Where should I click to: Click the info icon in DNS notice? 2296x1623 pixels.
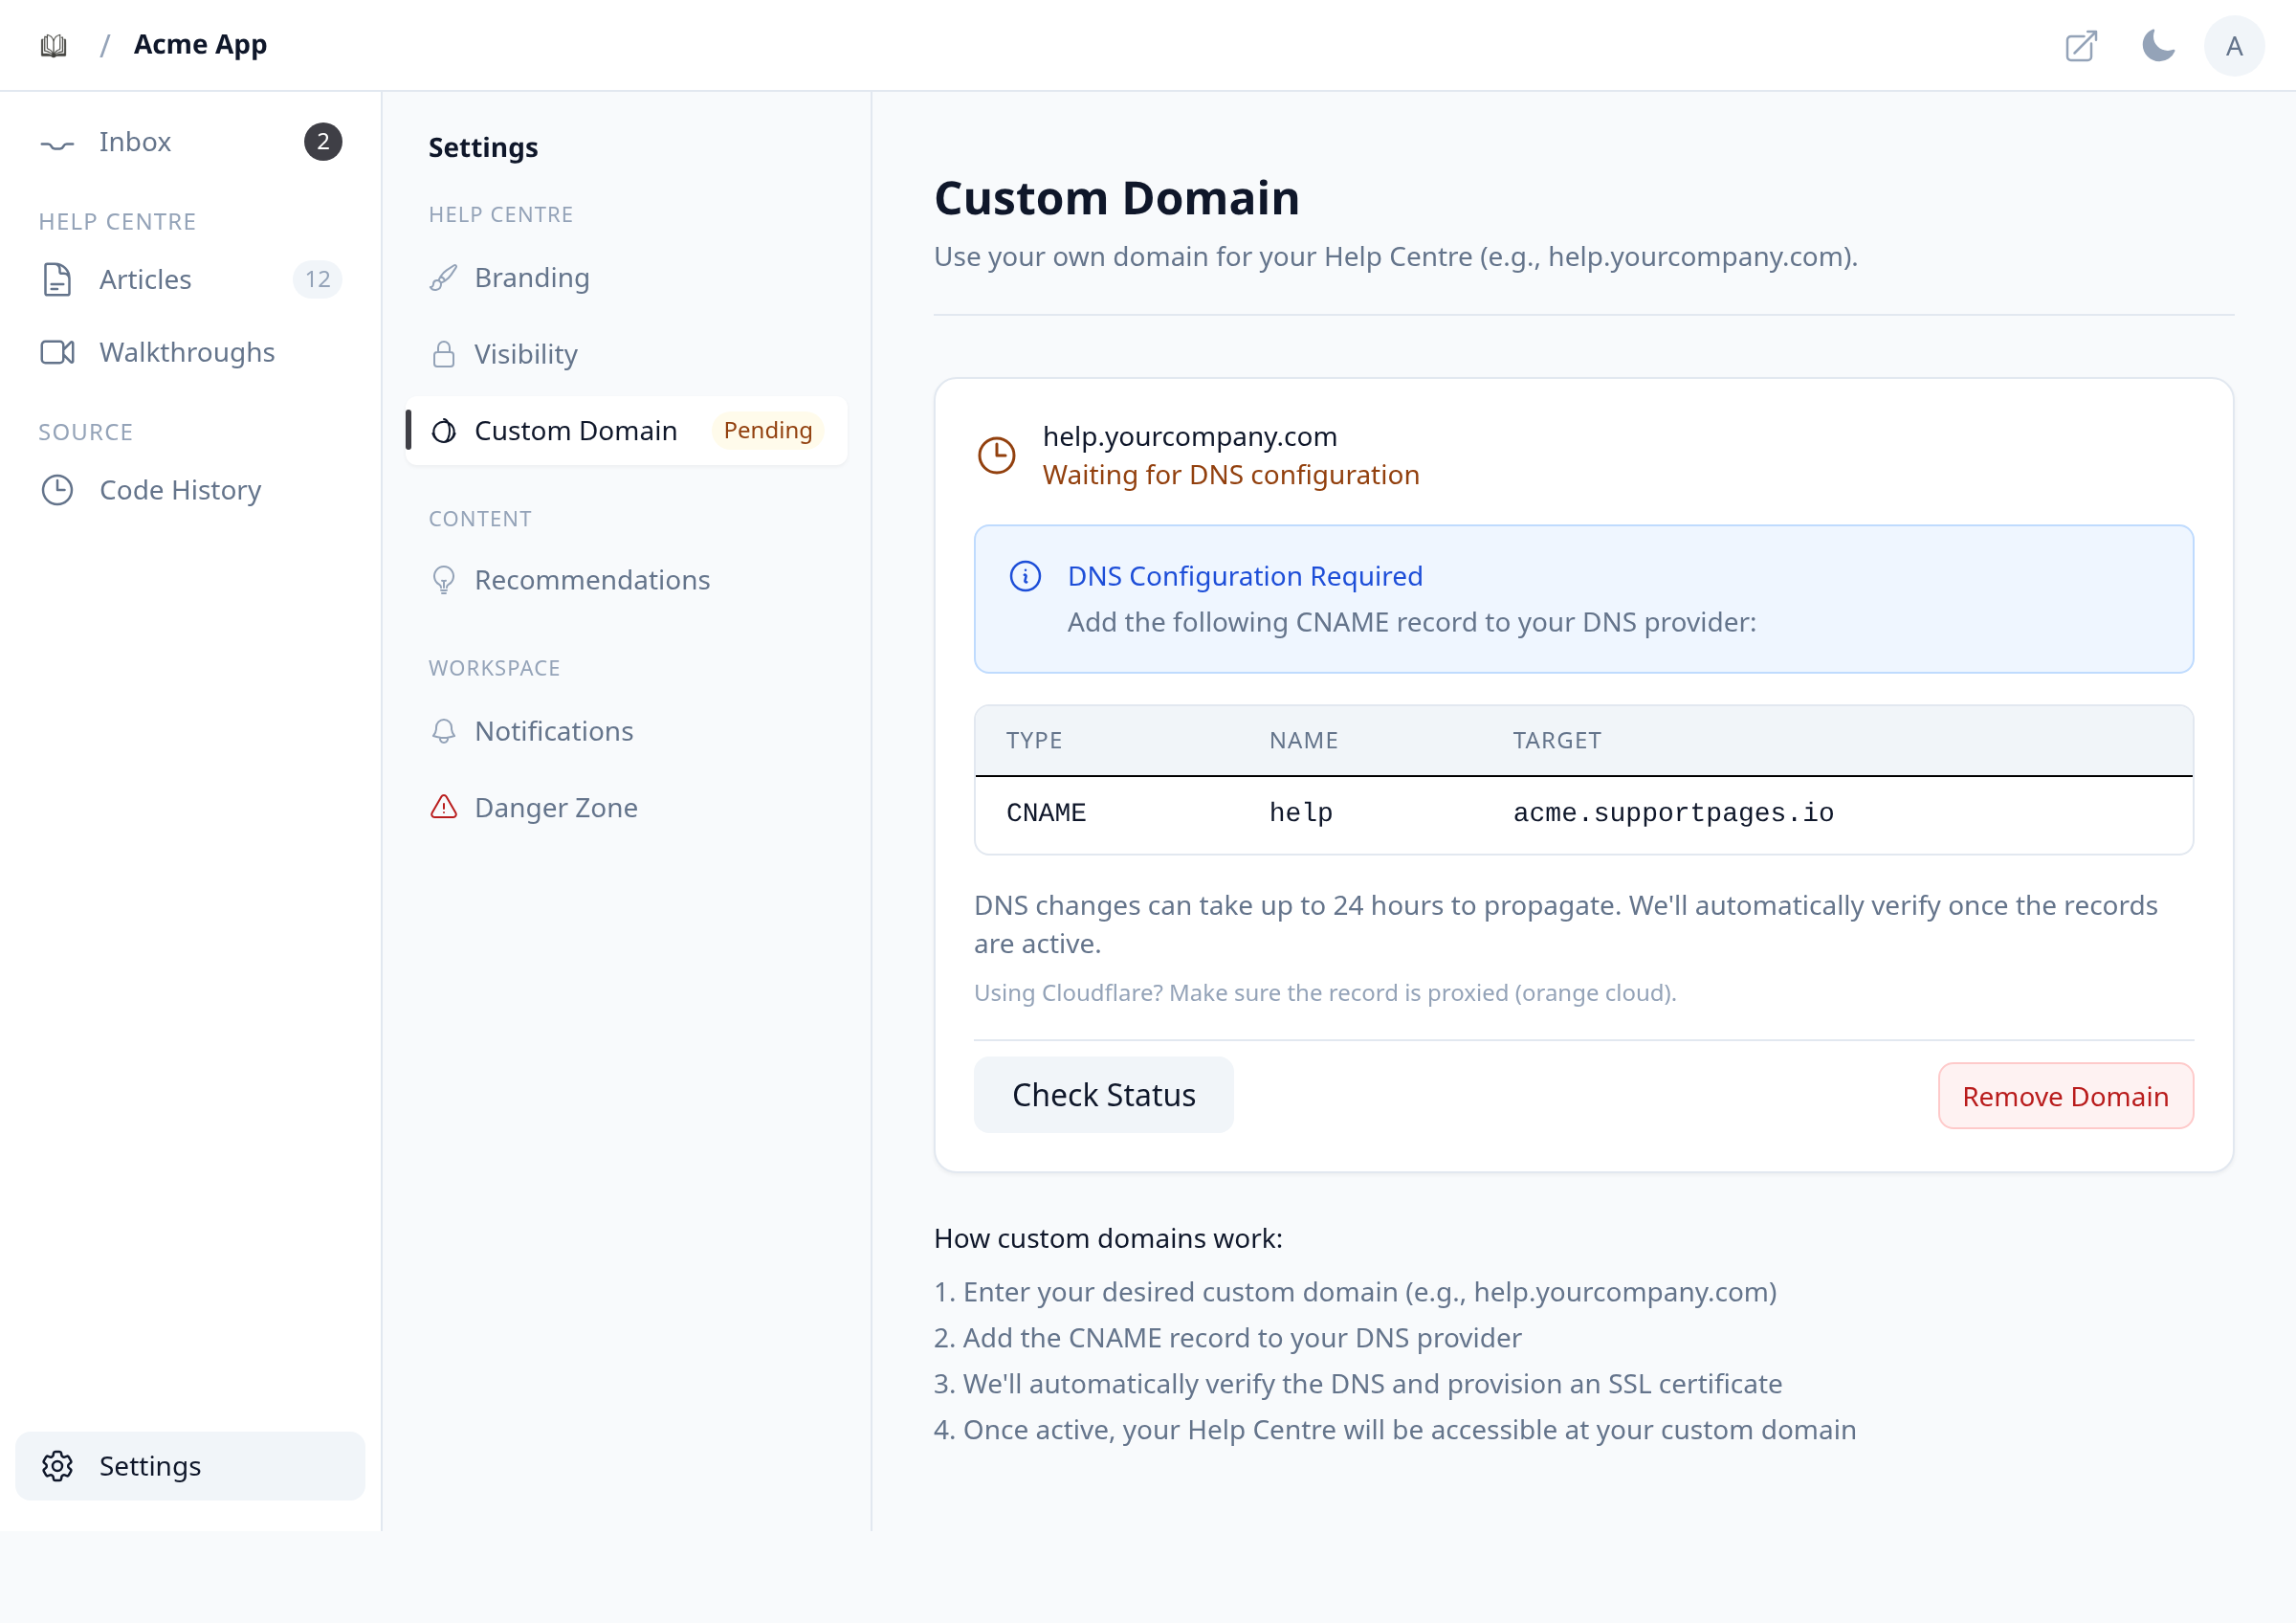pos(1025,576)
